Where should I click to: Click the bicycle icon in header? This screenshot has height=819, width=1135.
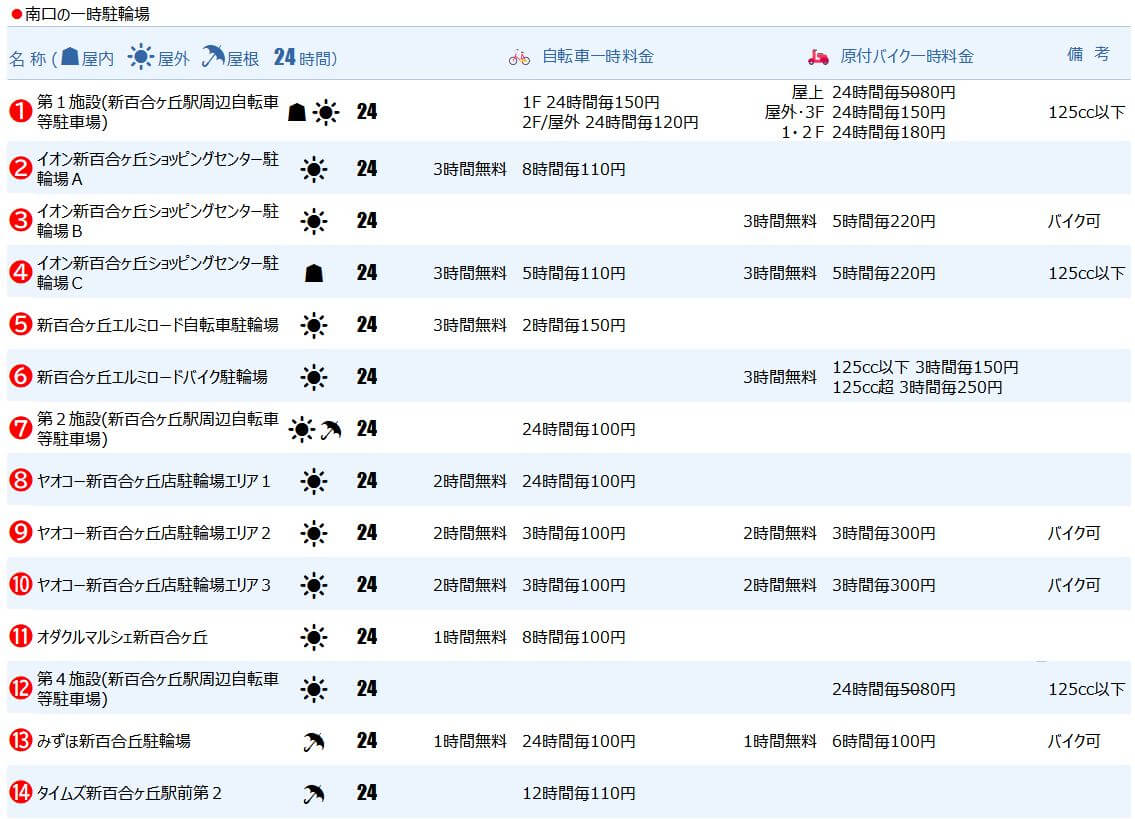519,57
